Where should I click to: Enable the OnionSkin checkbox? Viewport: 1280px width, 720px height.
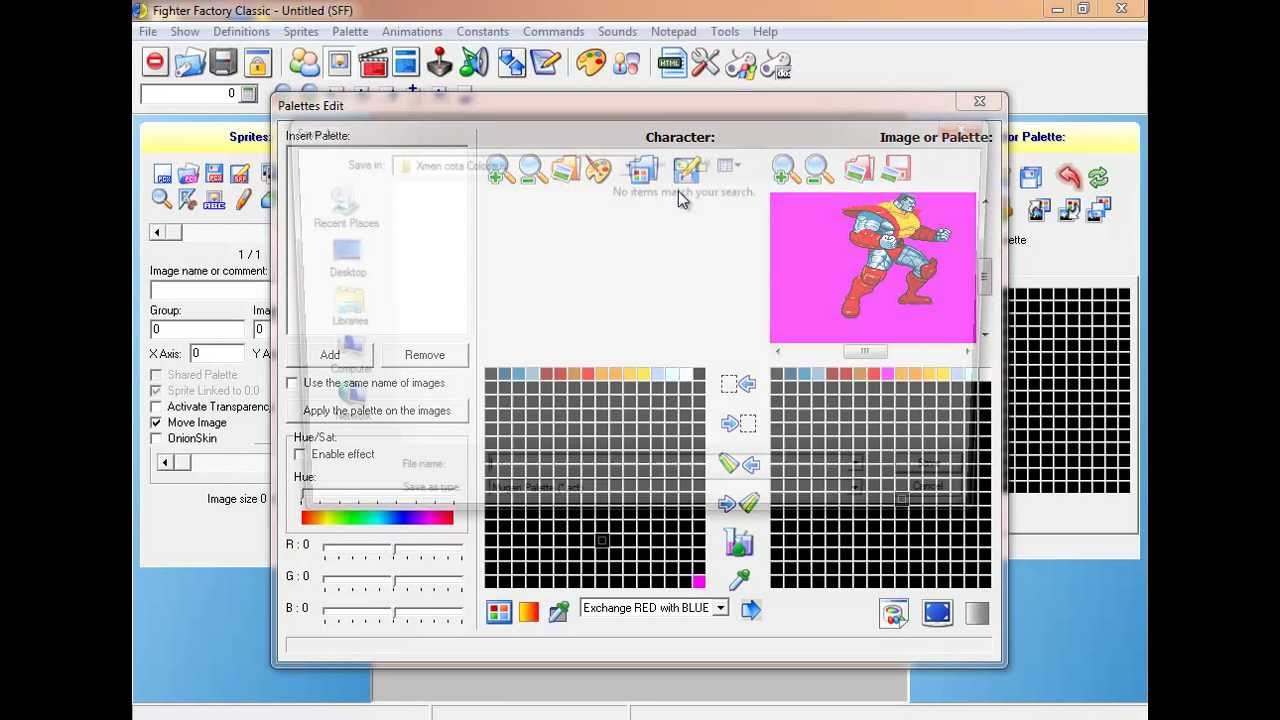coord(156,439)
